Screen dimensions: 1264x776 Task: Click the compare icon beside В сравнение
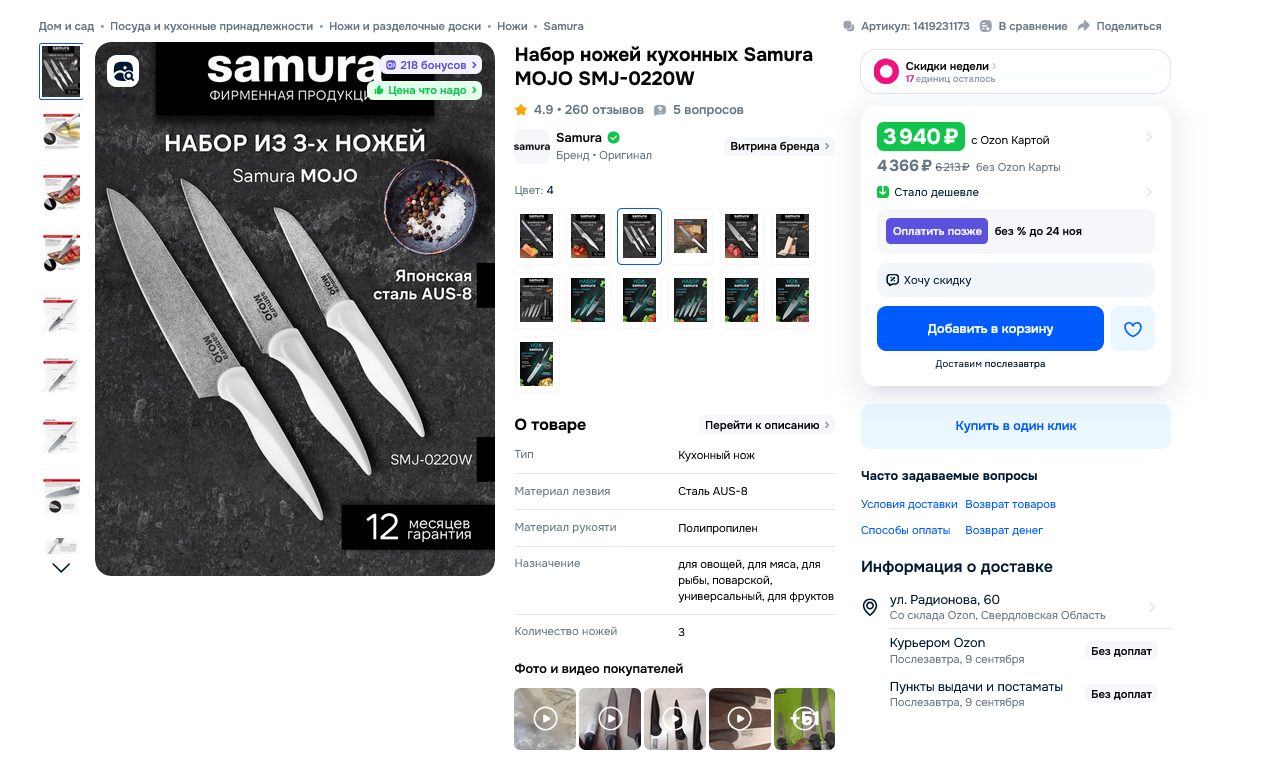(986, 26)
